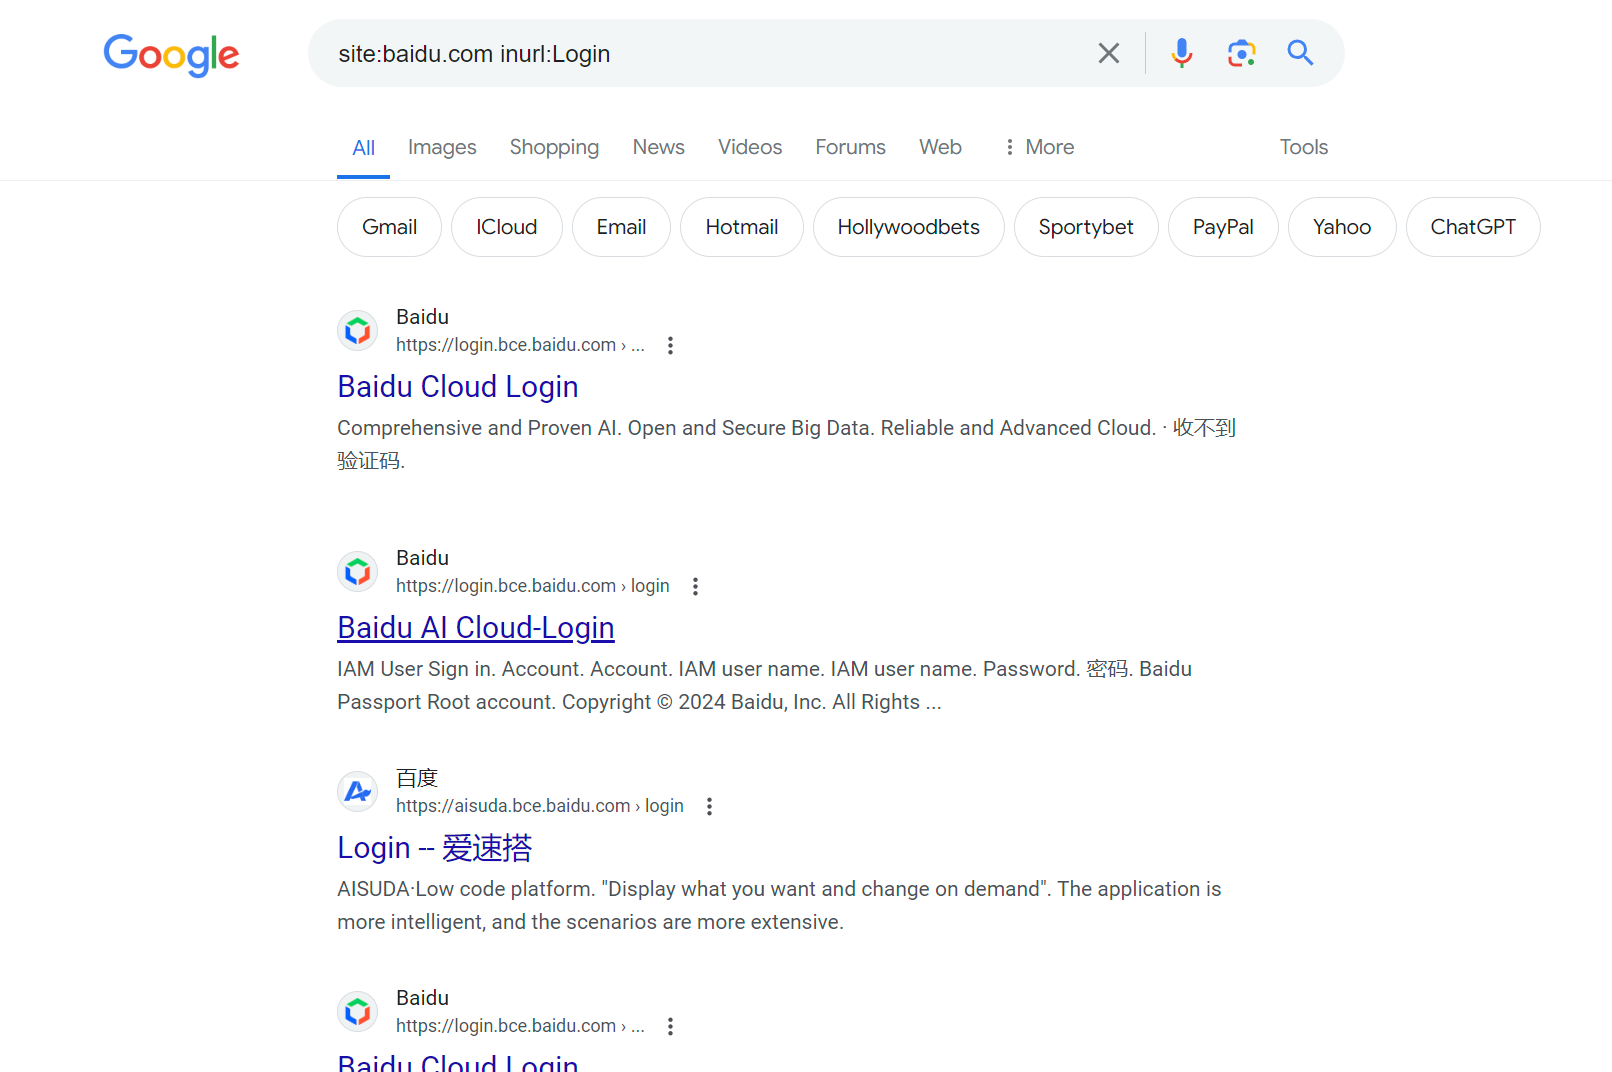Open the Baidu Cloud Login result

457,387
